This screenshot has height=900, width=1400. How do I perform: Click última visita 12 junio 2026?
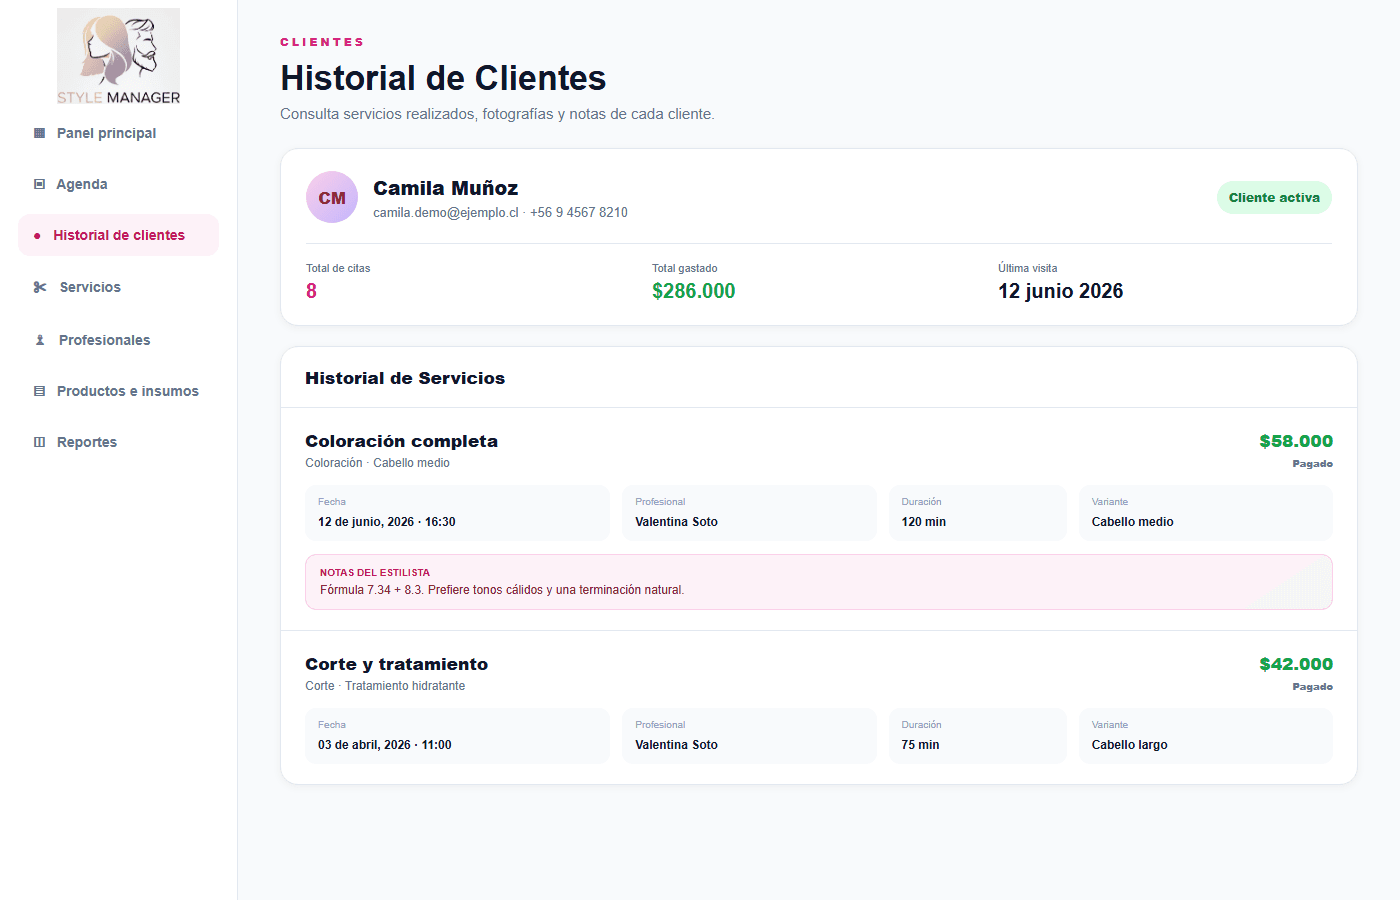(x=1061, y=291)
